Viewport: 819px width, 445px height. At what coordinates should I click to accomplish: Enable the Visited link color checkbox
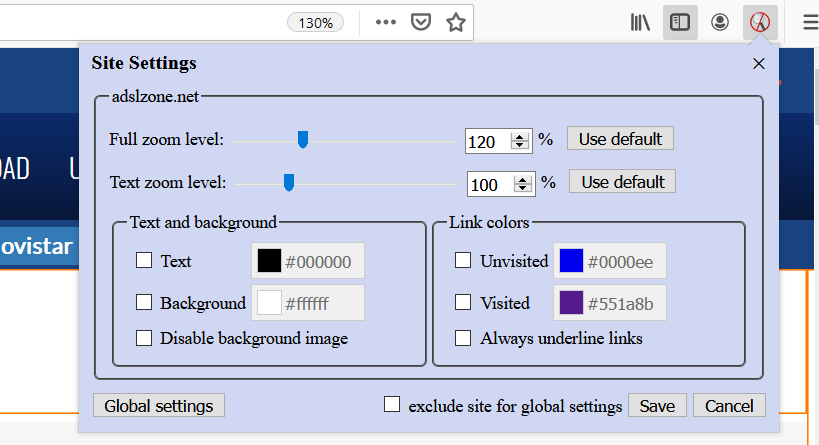point(463,302)
